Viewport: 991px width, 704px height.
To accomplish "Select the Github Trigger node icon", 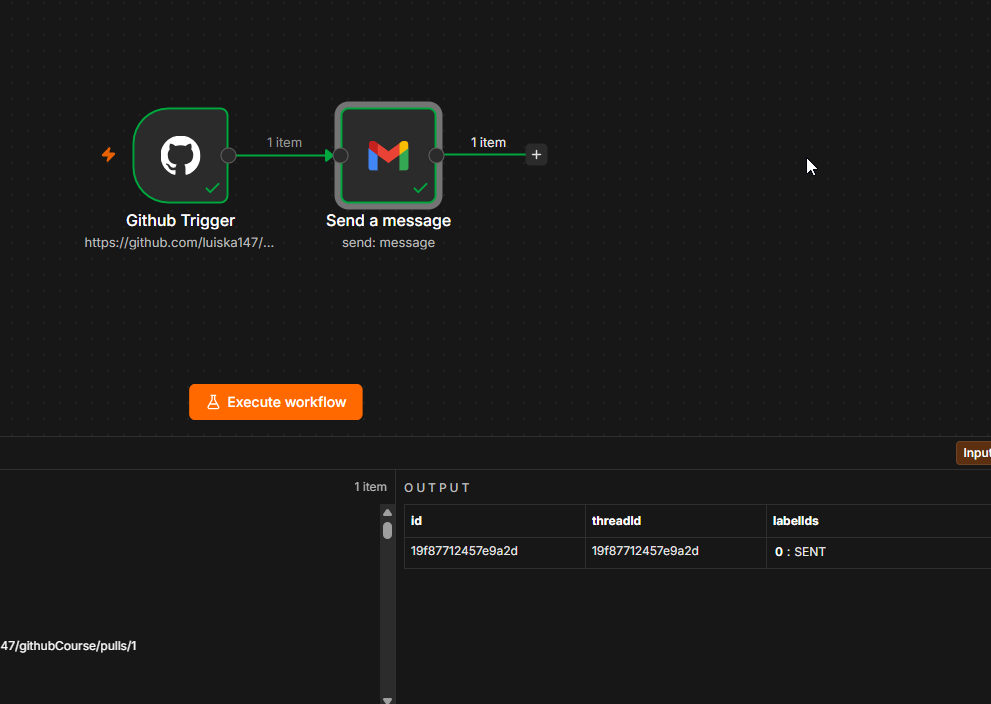I will click(x=180, y=155).
